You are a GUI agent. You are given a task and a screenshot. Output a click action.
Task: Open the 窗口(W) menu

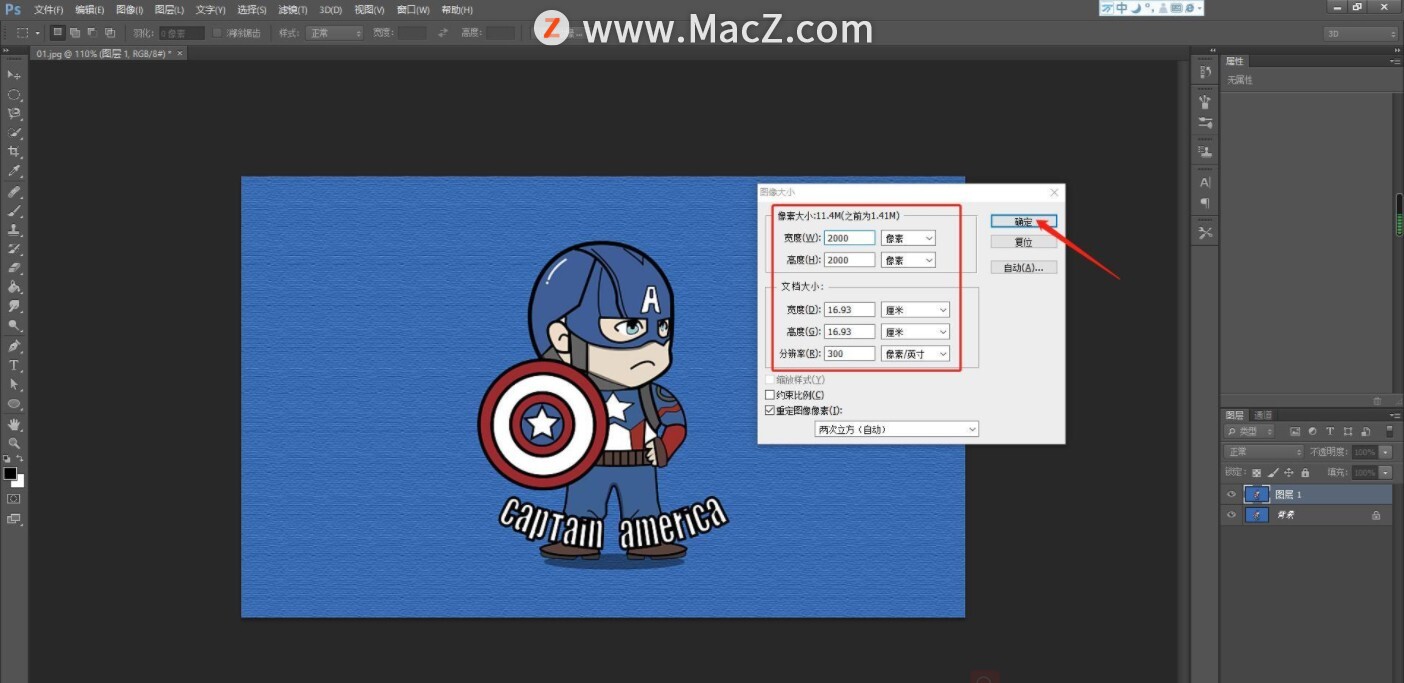(x=413, y=10)
